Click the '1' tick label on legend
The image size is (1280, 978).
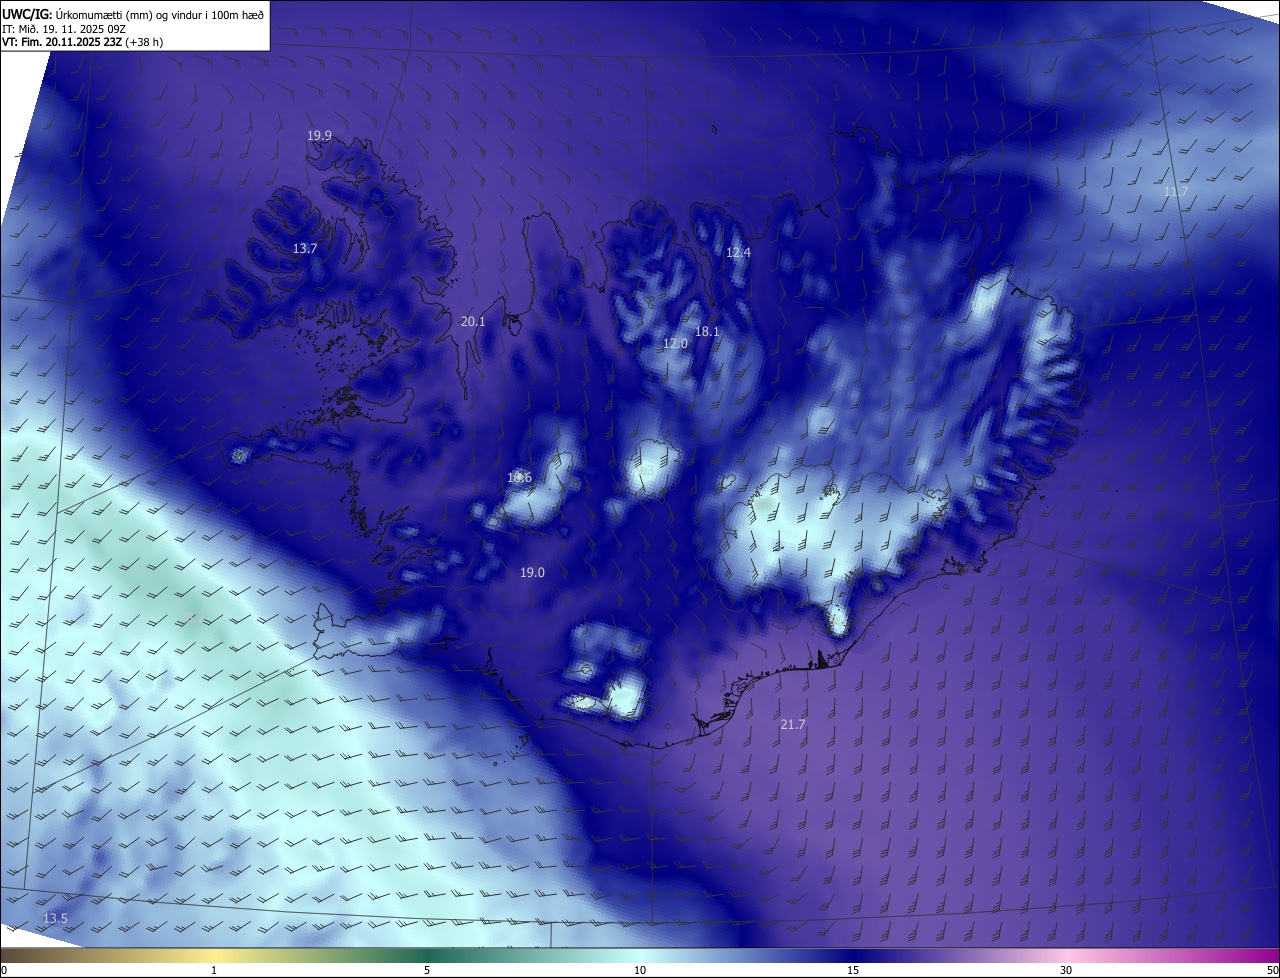click(214, 970)
